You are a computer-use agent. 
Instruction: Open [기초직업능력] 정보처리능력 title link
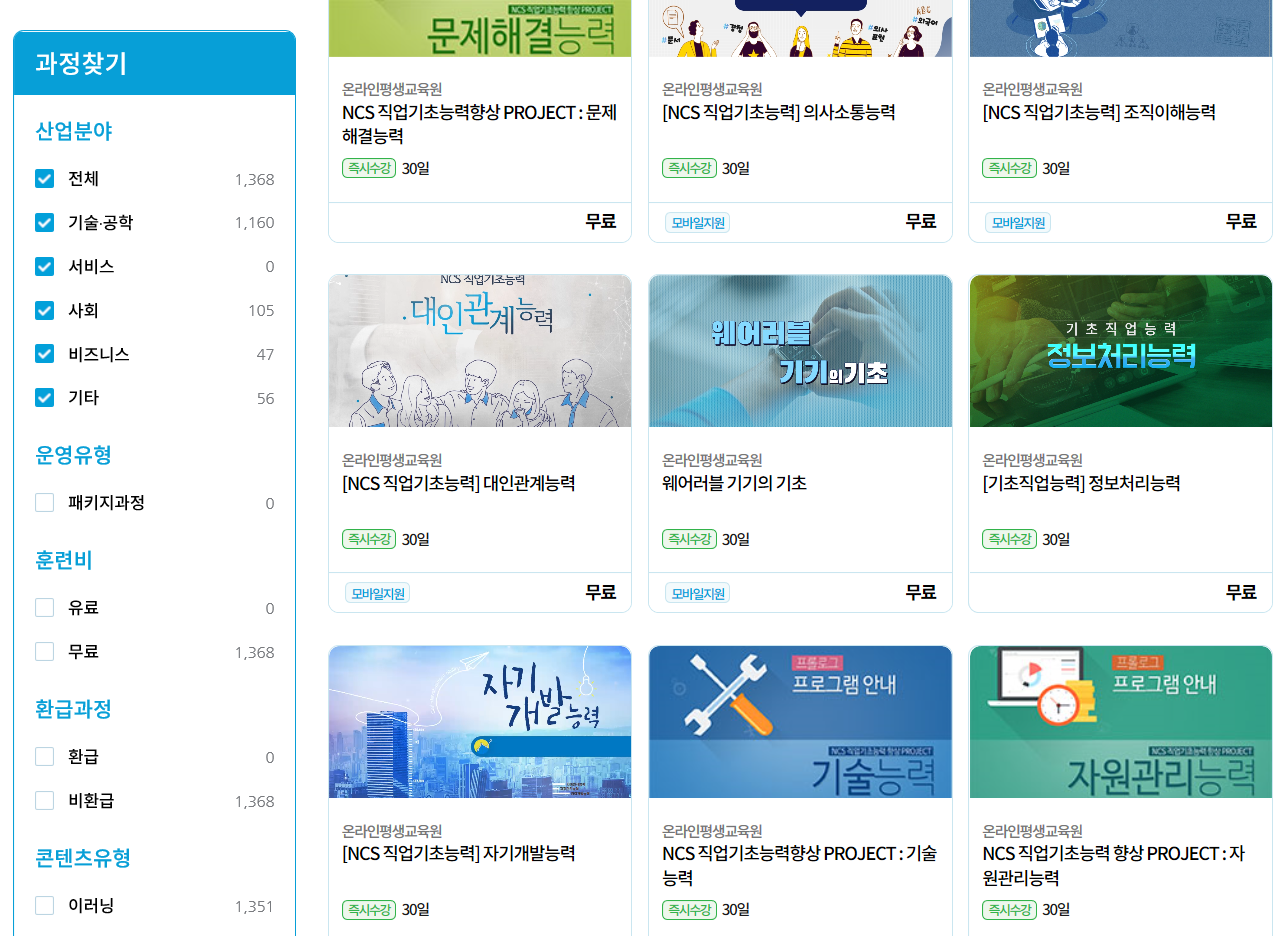(1082, 483)
